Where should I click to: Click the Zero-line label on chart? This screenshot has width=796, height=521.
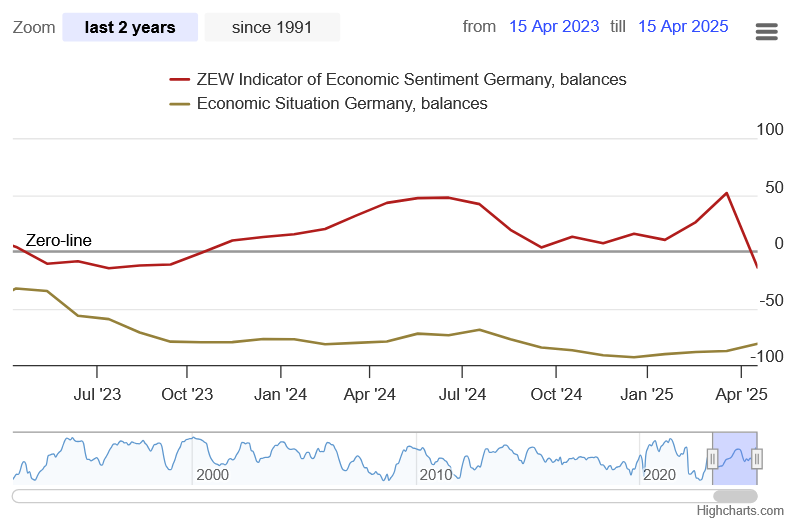click(58, 240)
